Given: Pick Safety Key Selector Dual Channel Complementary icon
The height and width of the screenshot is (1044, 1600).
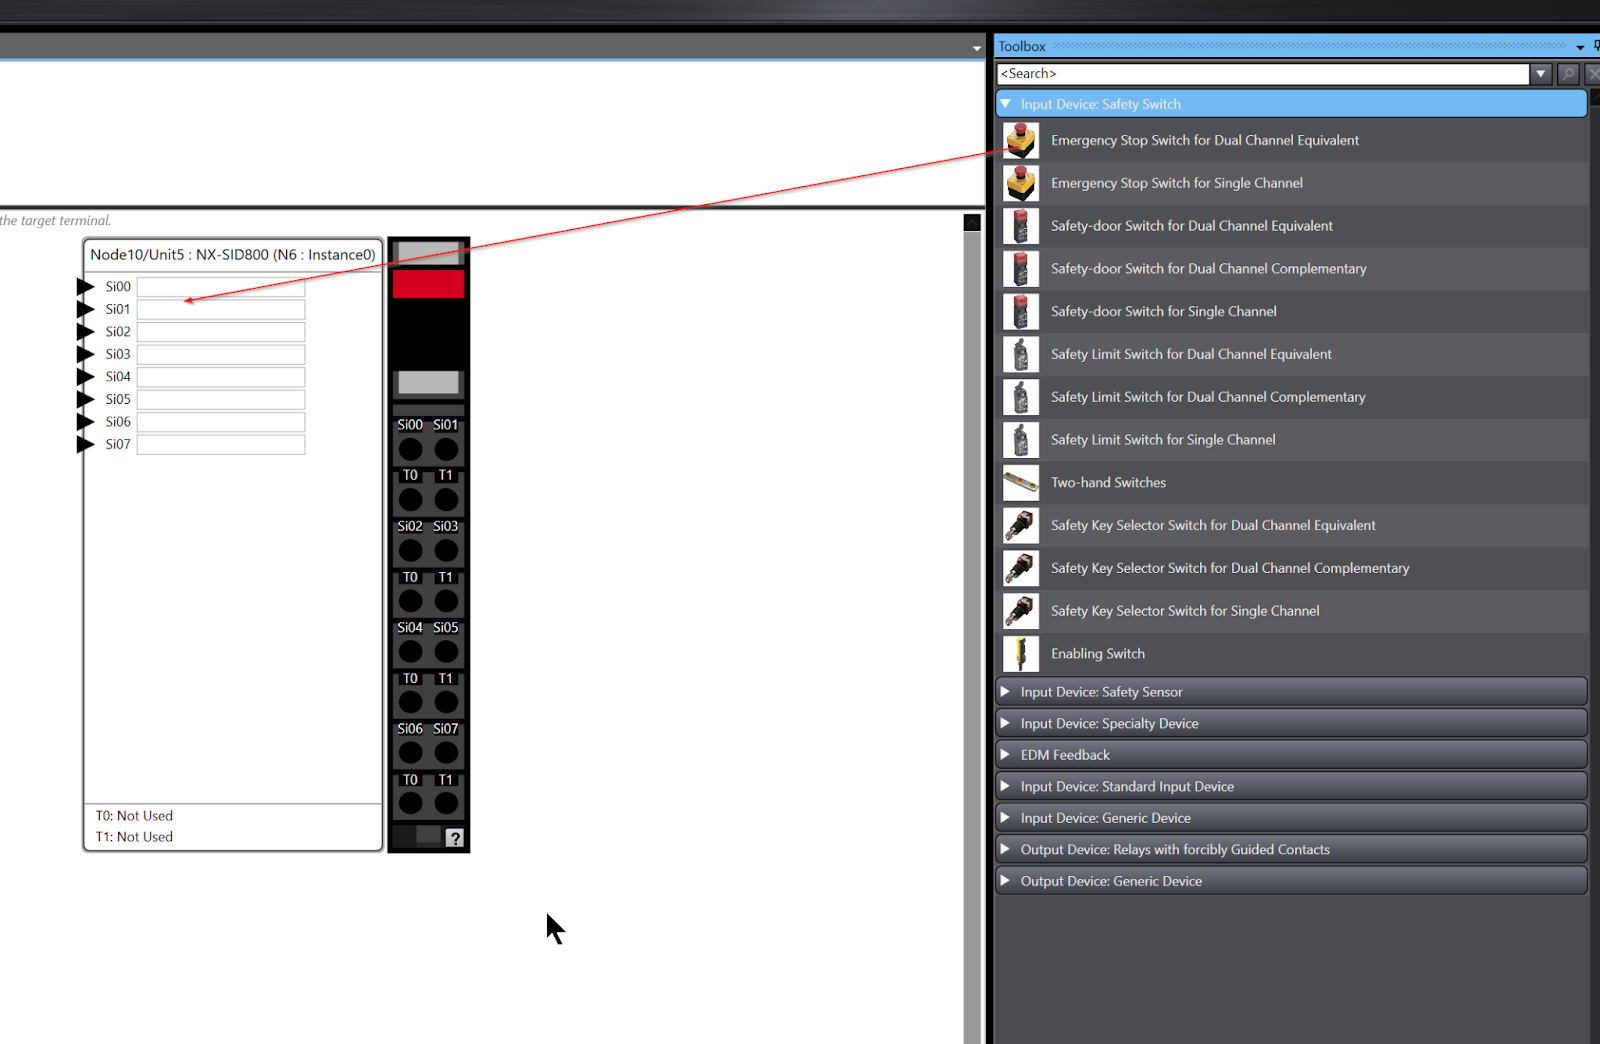Looking at the screenshot, I should tap(1021, 568).
